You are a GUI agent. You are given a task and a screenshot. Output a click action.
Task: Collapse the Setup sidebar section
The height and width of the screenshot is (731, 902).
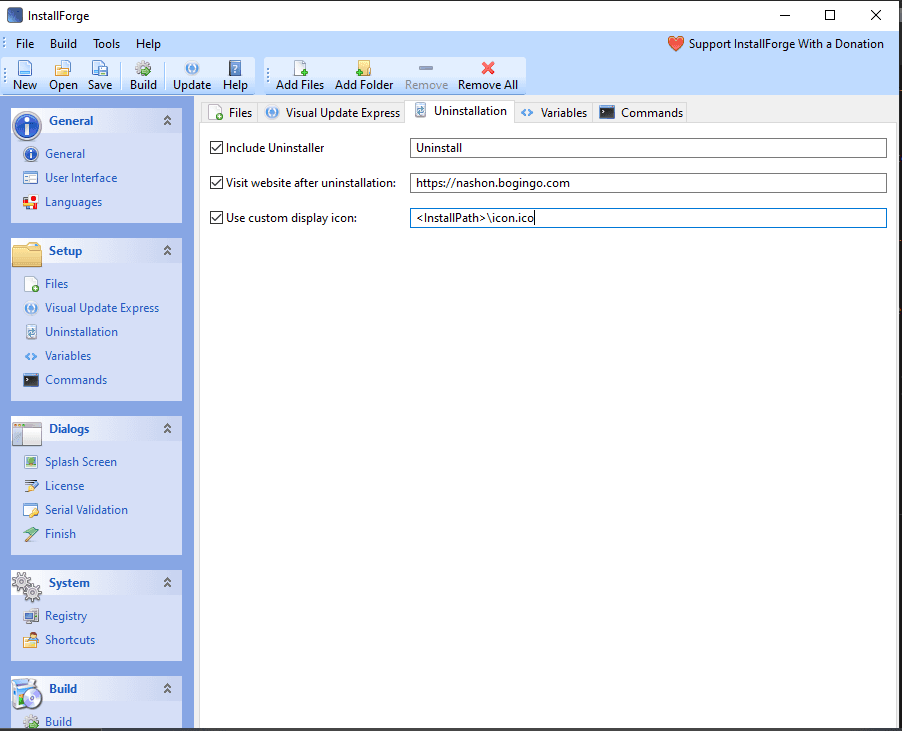tap(169, 251)
